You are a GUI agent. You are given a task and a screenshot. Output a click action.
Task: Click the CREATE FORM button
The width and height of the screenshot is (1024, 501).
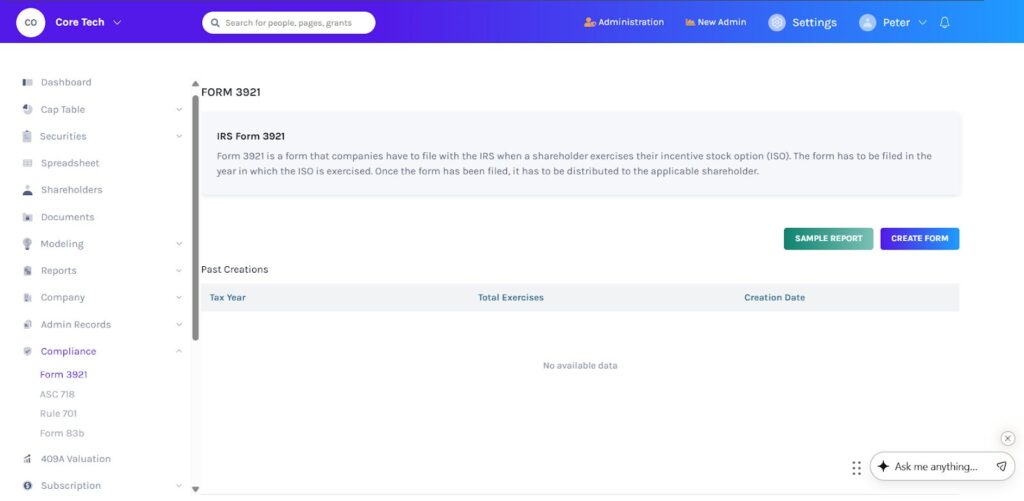pos(920,238)
